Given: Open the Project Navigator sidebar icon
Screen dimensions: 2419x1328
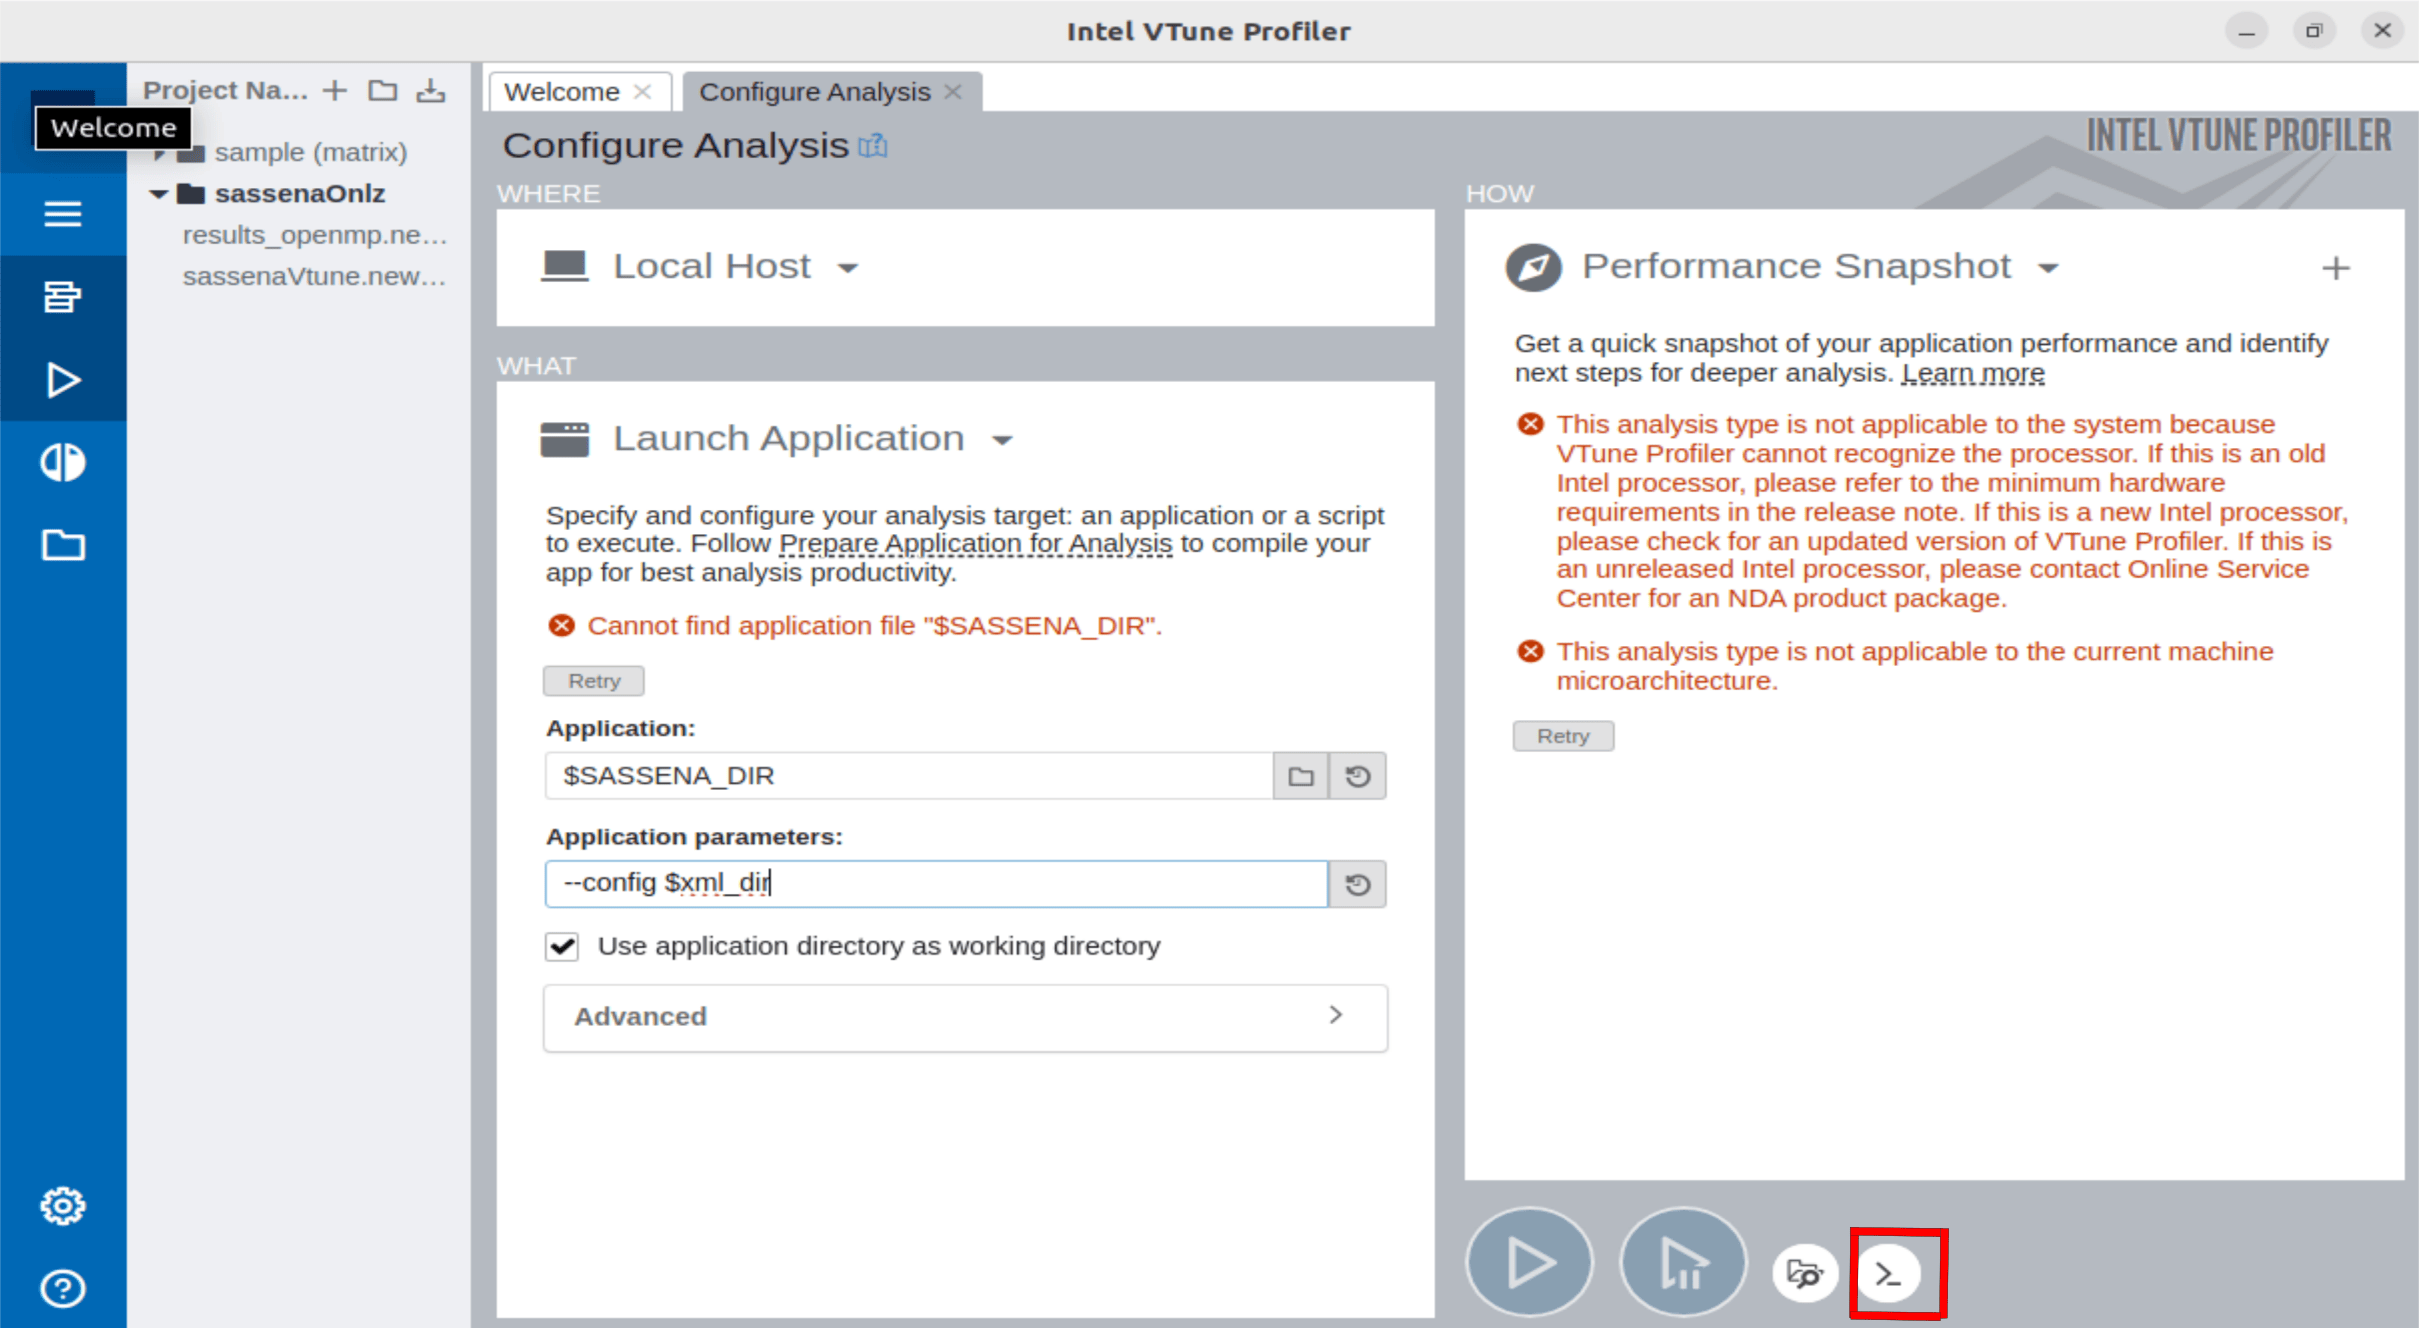Looking at the screenshot, I should click(62, 297).
